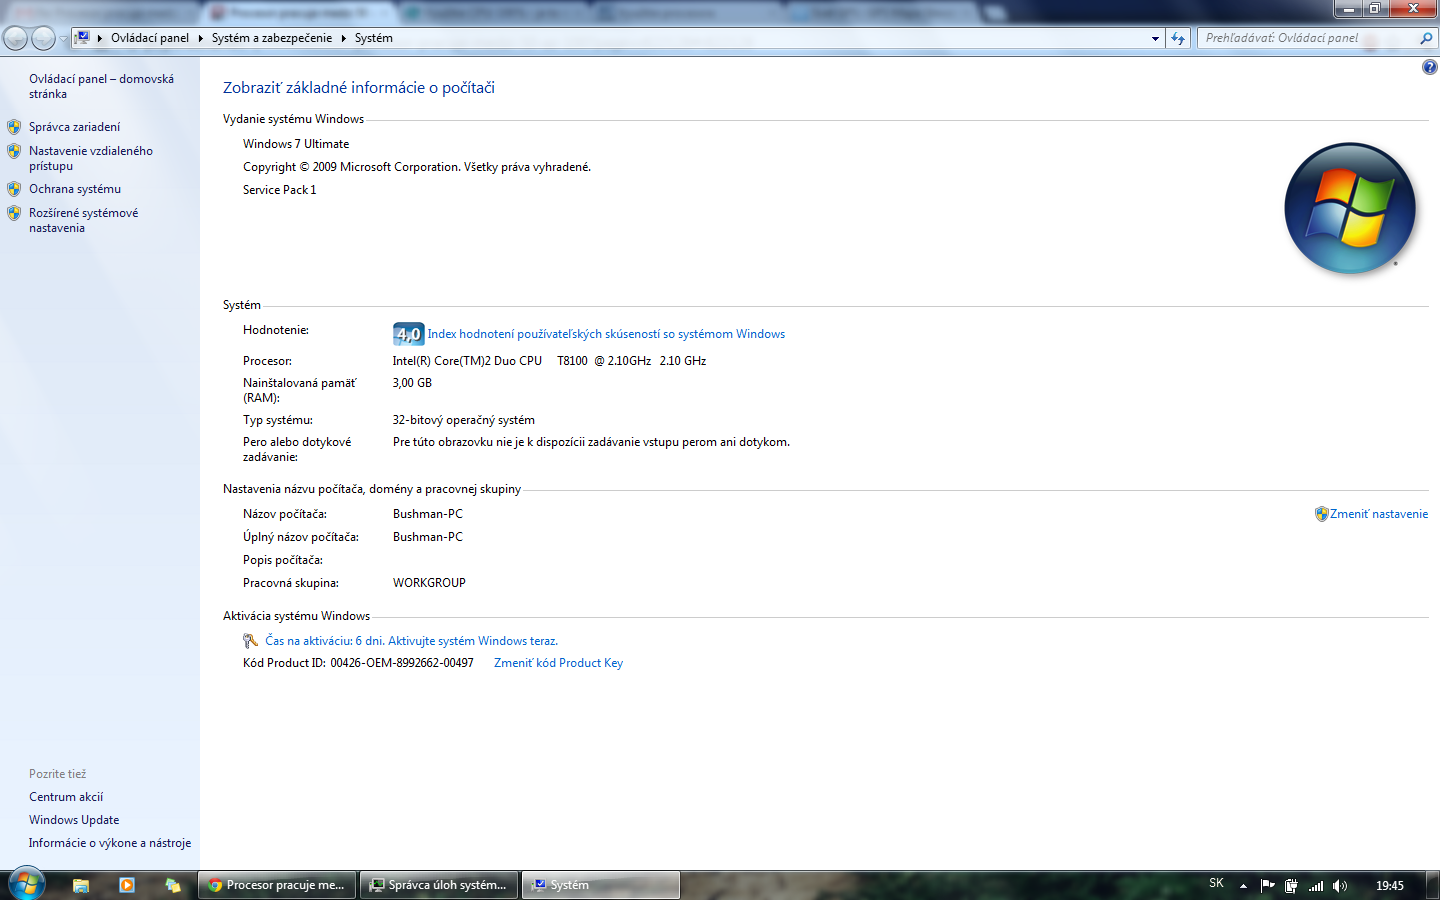
Task: Expand the recent pages dropdown near Forward
Action: [63, 39]
